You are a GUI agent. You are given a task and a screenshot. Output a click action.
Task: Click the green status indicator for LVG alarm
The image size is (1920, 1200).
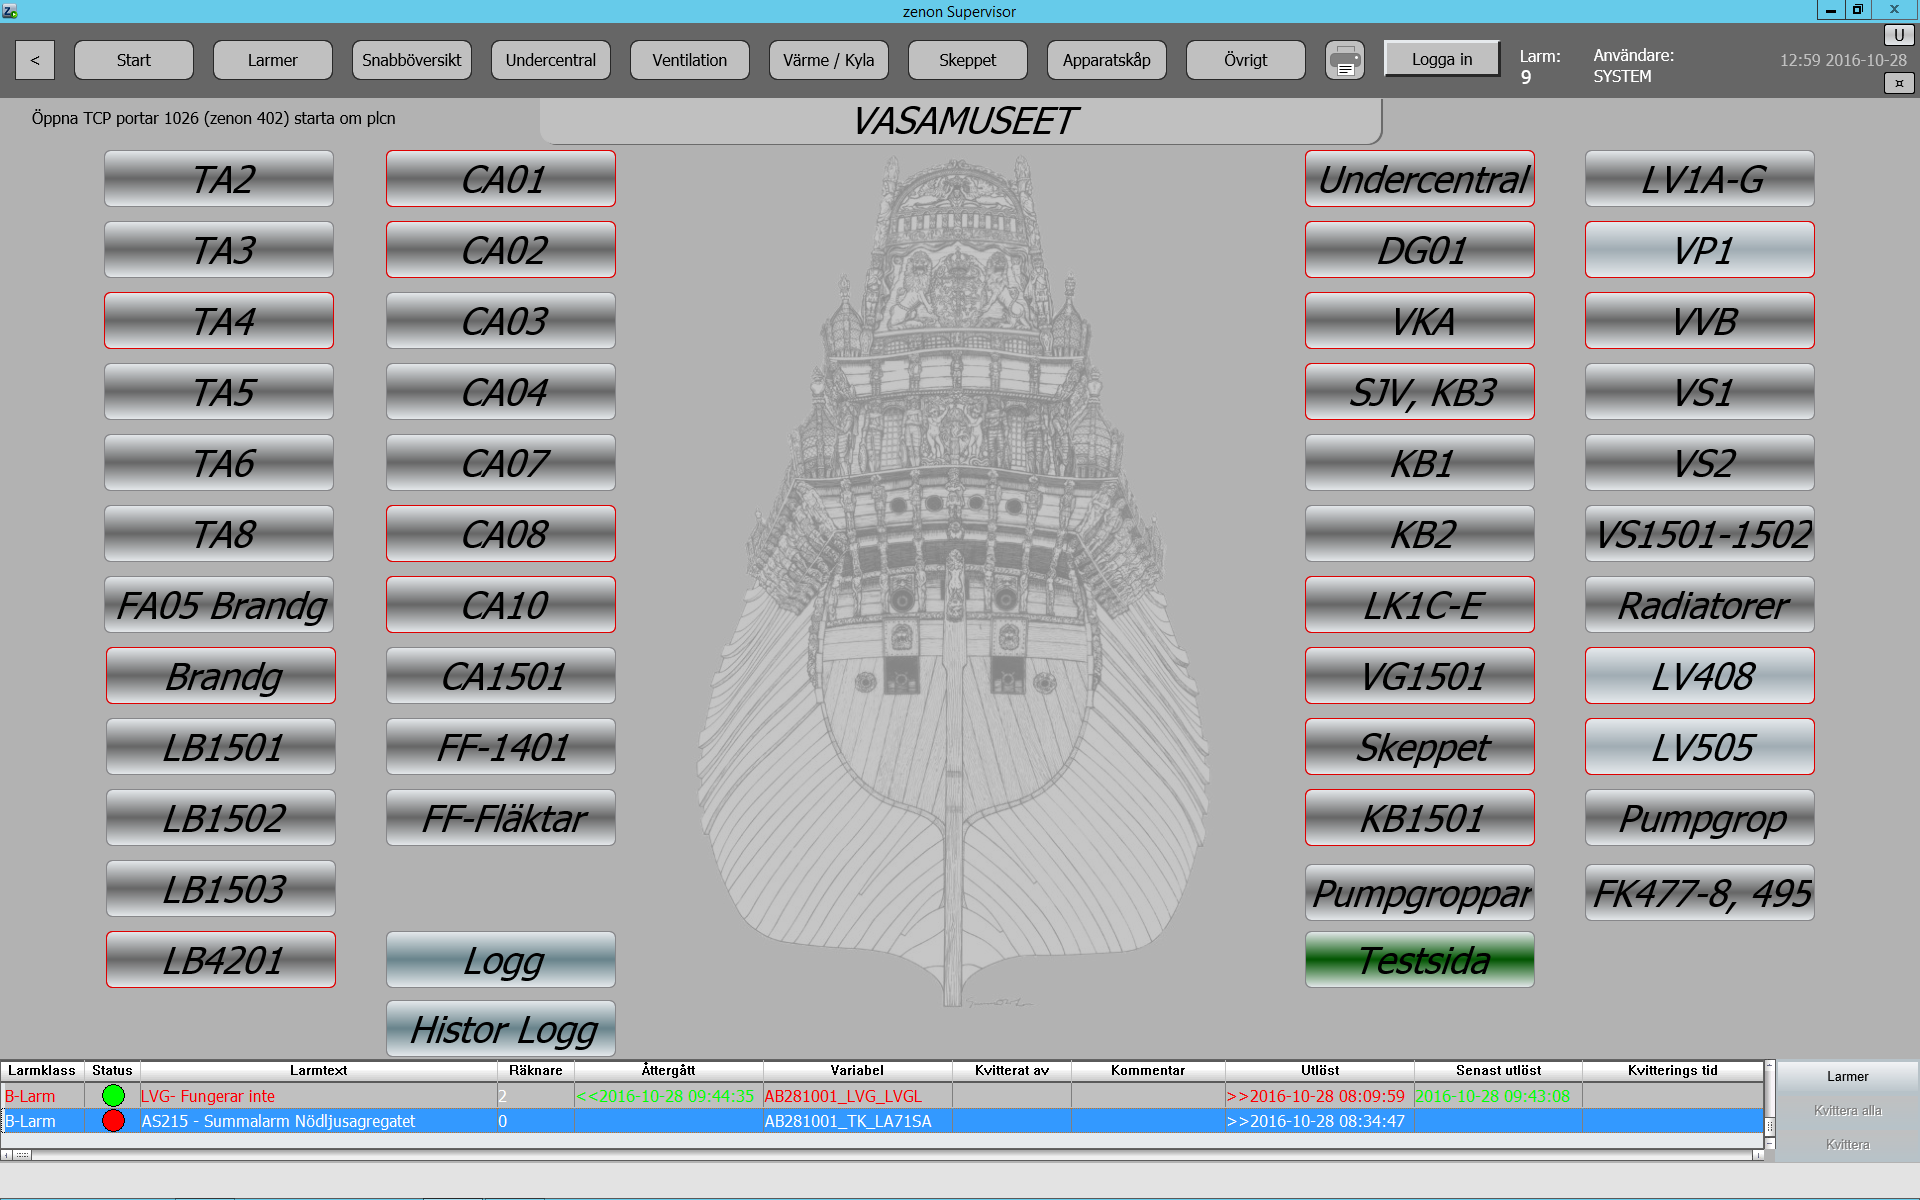(113, 1096)
